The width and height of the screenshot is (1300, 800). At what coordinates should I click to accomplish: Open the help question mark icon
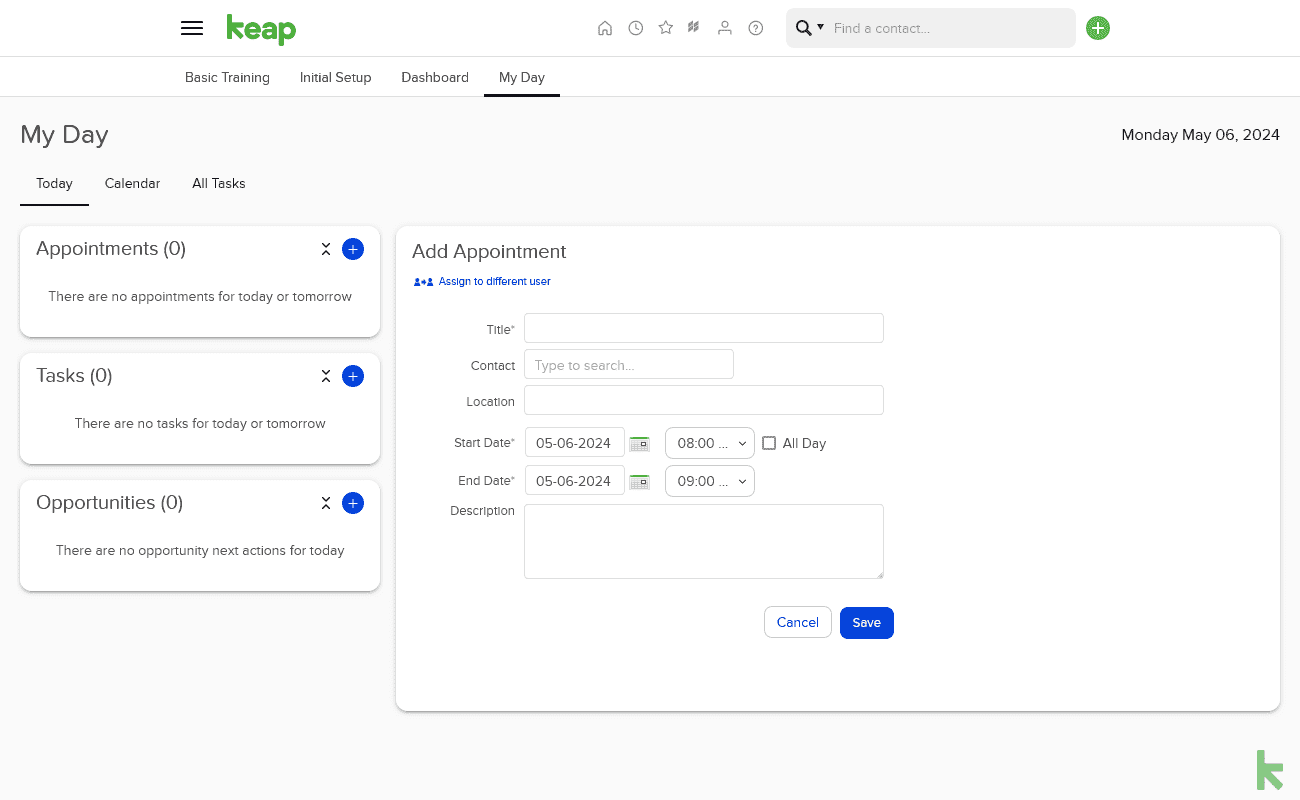point(756,28)
